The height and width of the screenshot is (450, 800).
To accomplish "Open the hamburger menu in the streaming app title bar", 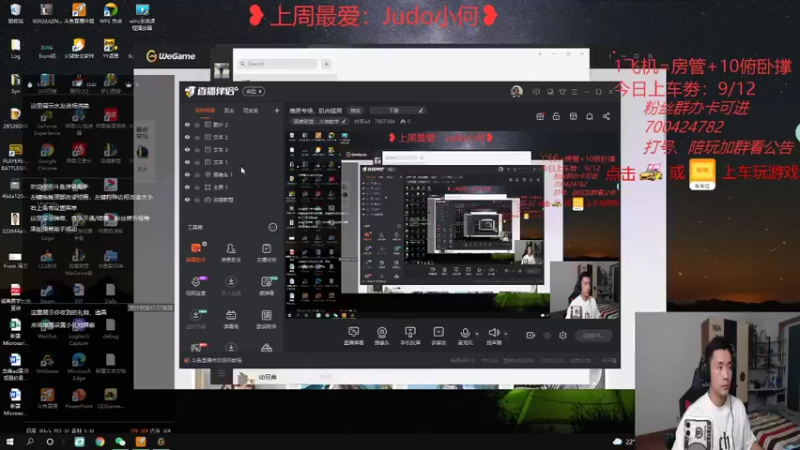I will [x=574, y=92].
